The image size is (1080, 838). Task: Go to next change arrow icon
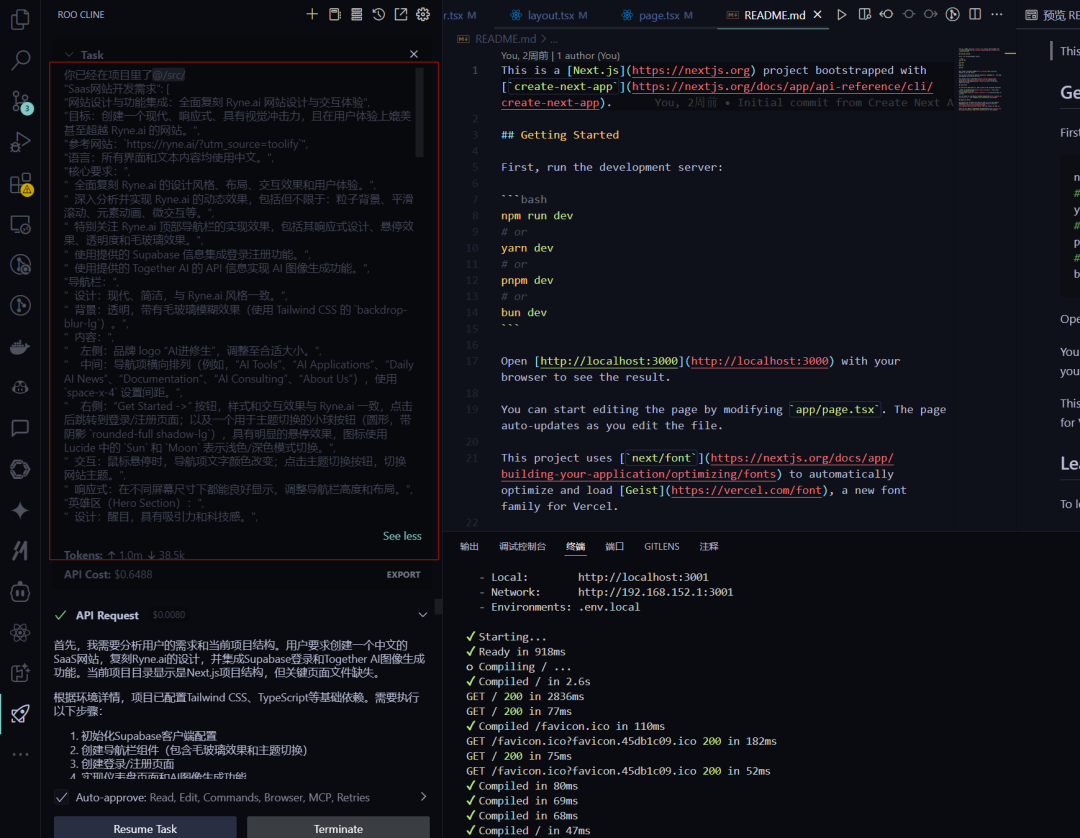931,14
